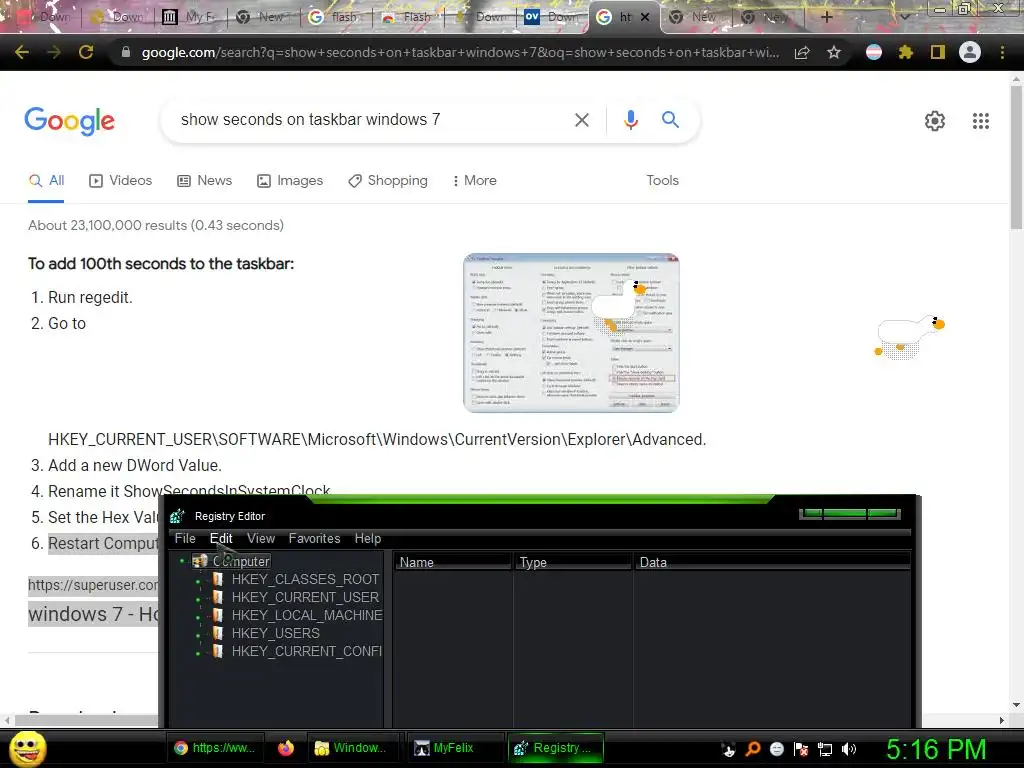This screenshot has width=1024, height=768.
Task: Clear the Google search box
Action: tap(581, 120)
